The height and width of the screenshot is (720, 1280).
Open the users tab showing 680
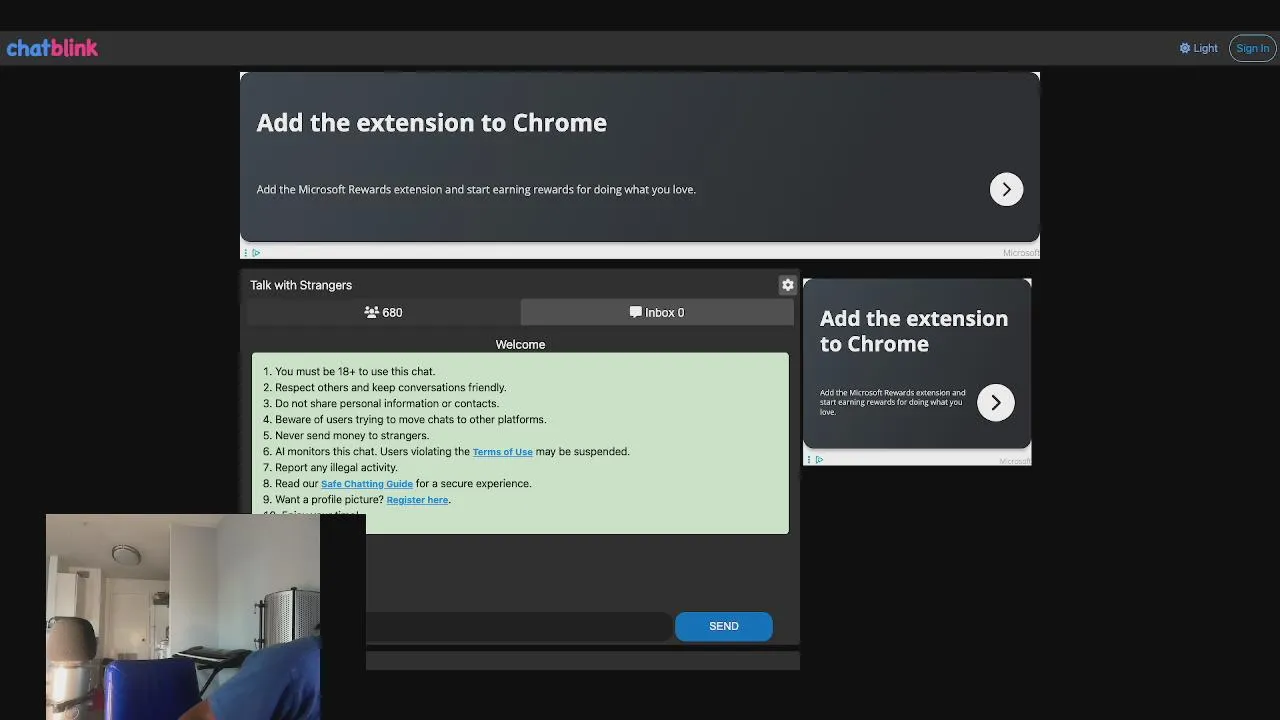coord(384,313)
